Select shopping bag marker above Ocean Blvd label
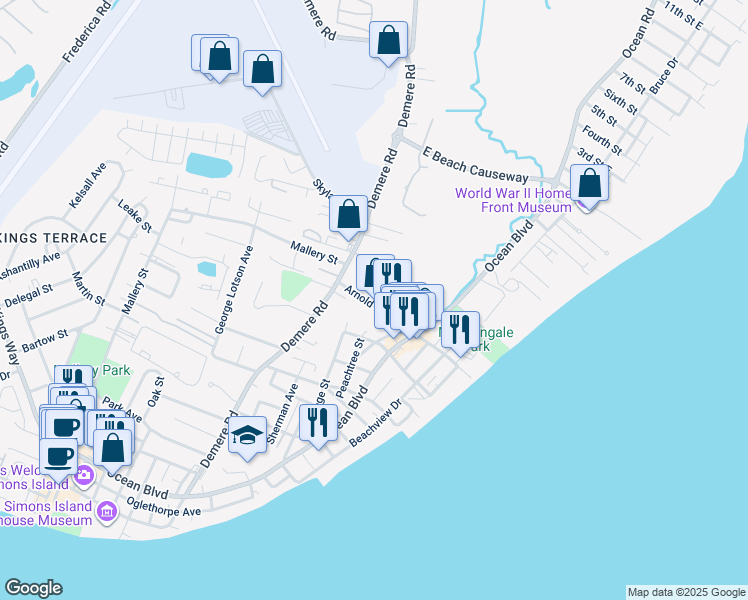 pyautogui.click(x=113, y=448)
